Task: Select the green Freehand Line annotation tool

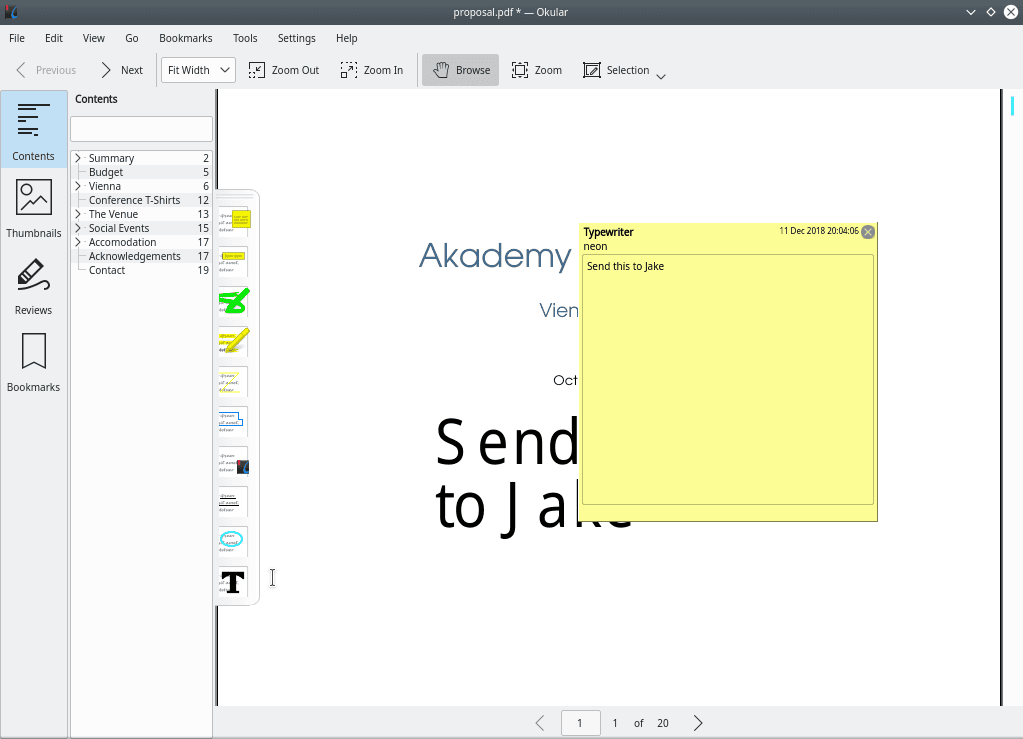Action: coord(232,300)
